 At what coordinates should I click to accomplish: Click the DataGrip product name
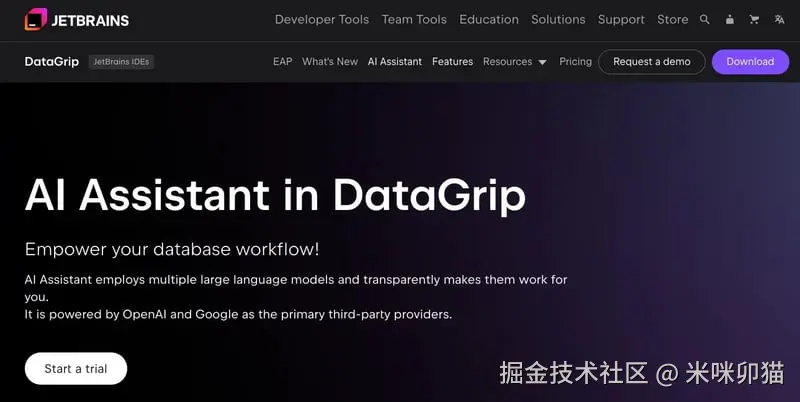52,62
